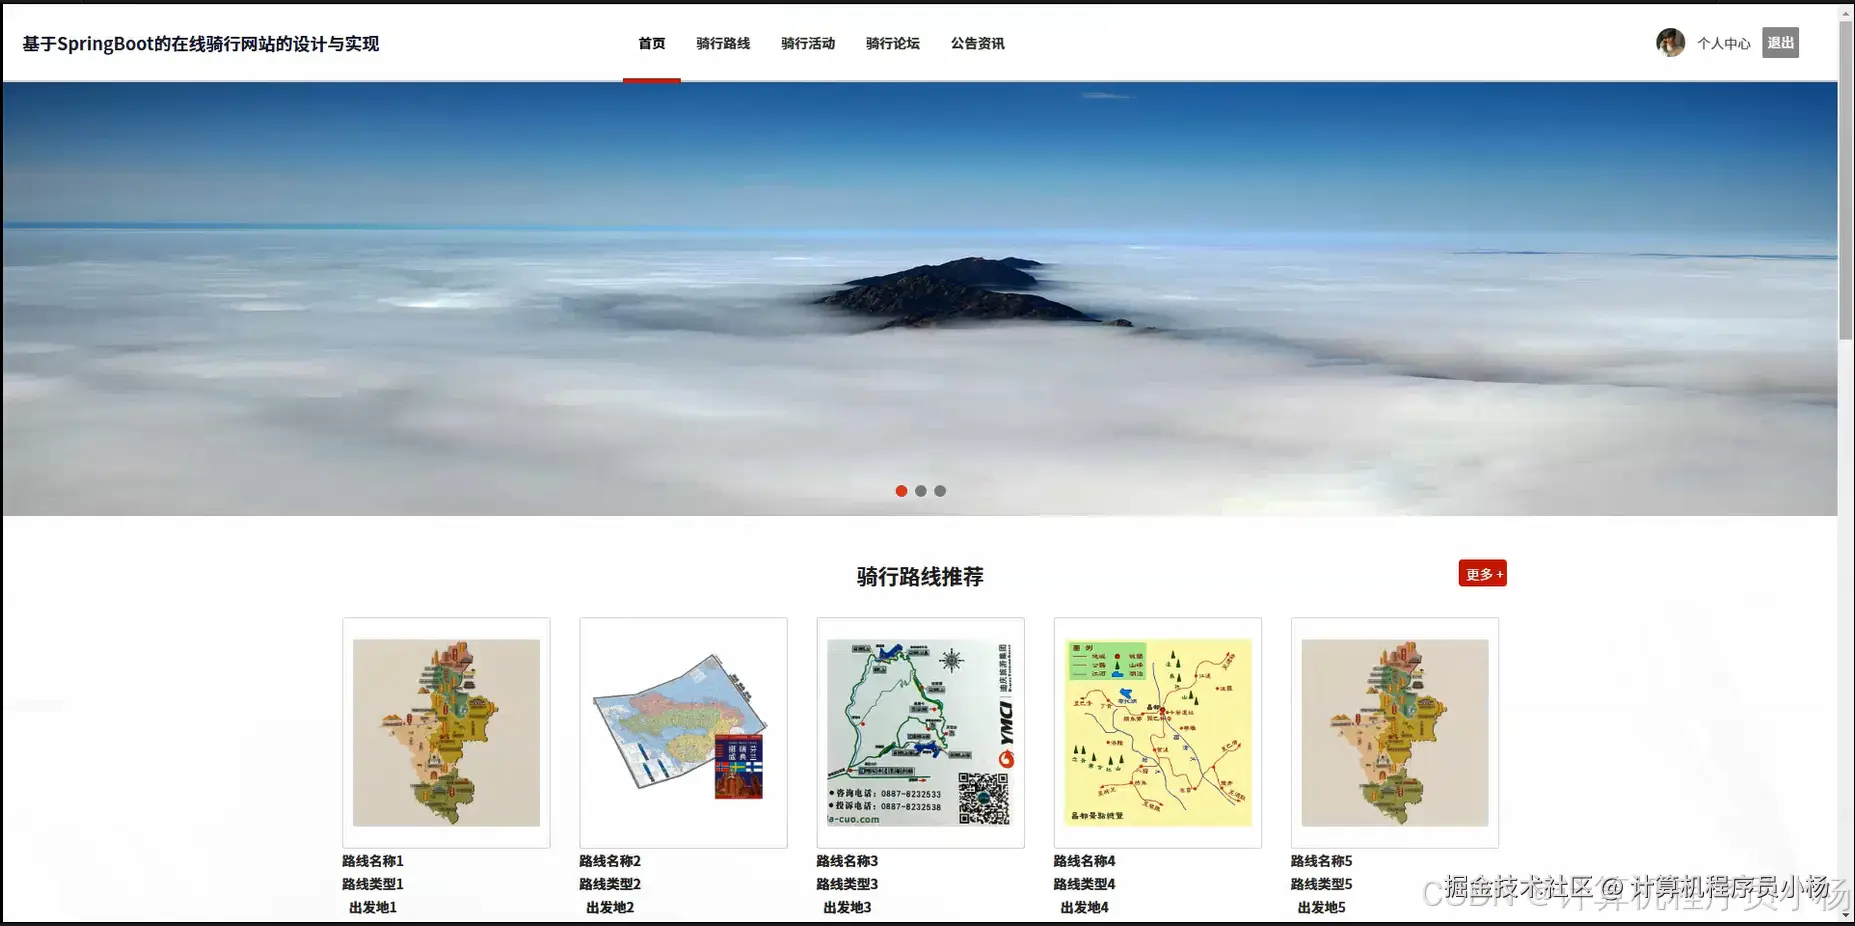
Task: Open the 骑行路线 navigation menu
Action: tap(723, 43)
